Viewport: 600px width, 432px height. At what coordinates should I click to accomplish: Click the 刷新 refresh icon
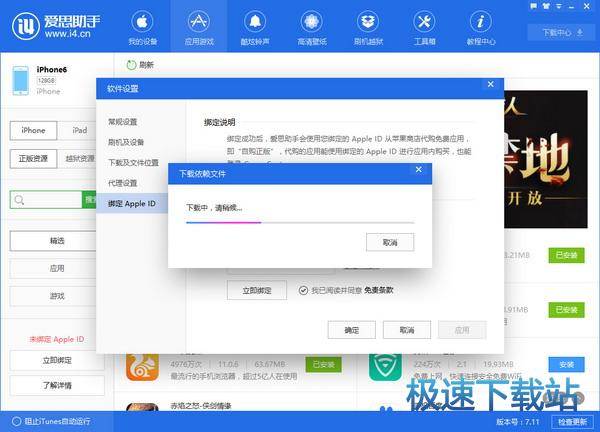131,65
